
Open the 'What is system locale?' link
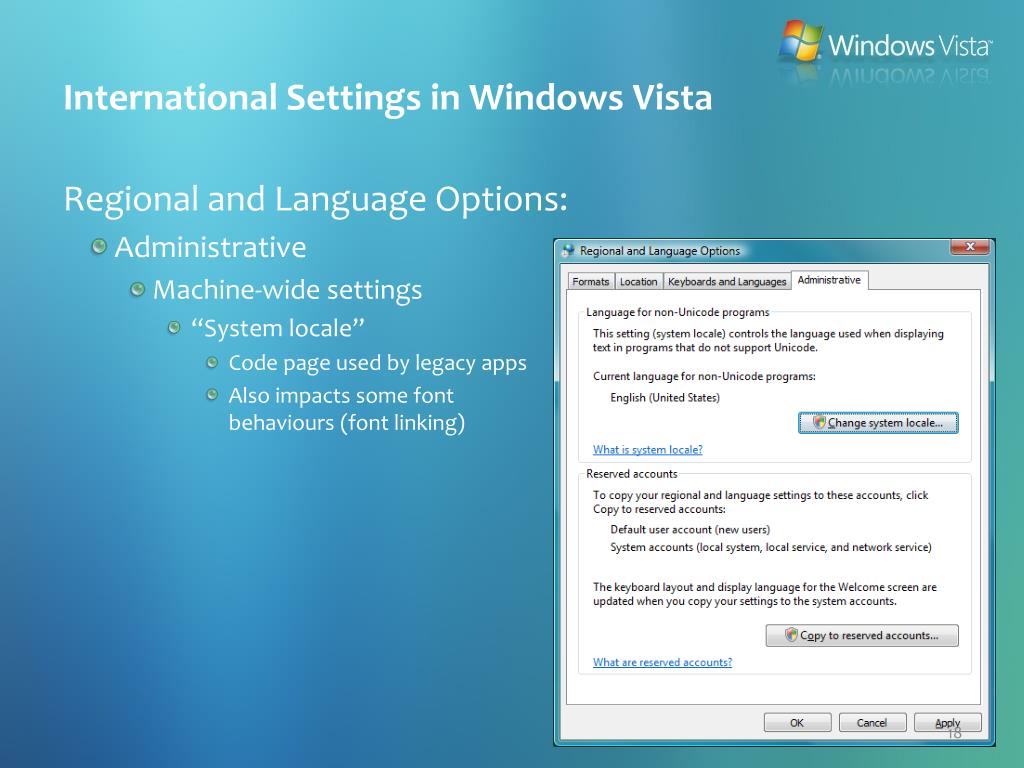click(647, 449)
